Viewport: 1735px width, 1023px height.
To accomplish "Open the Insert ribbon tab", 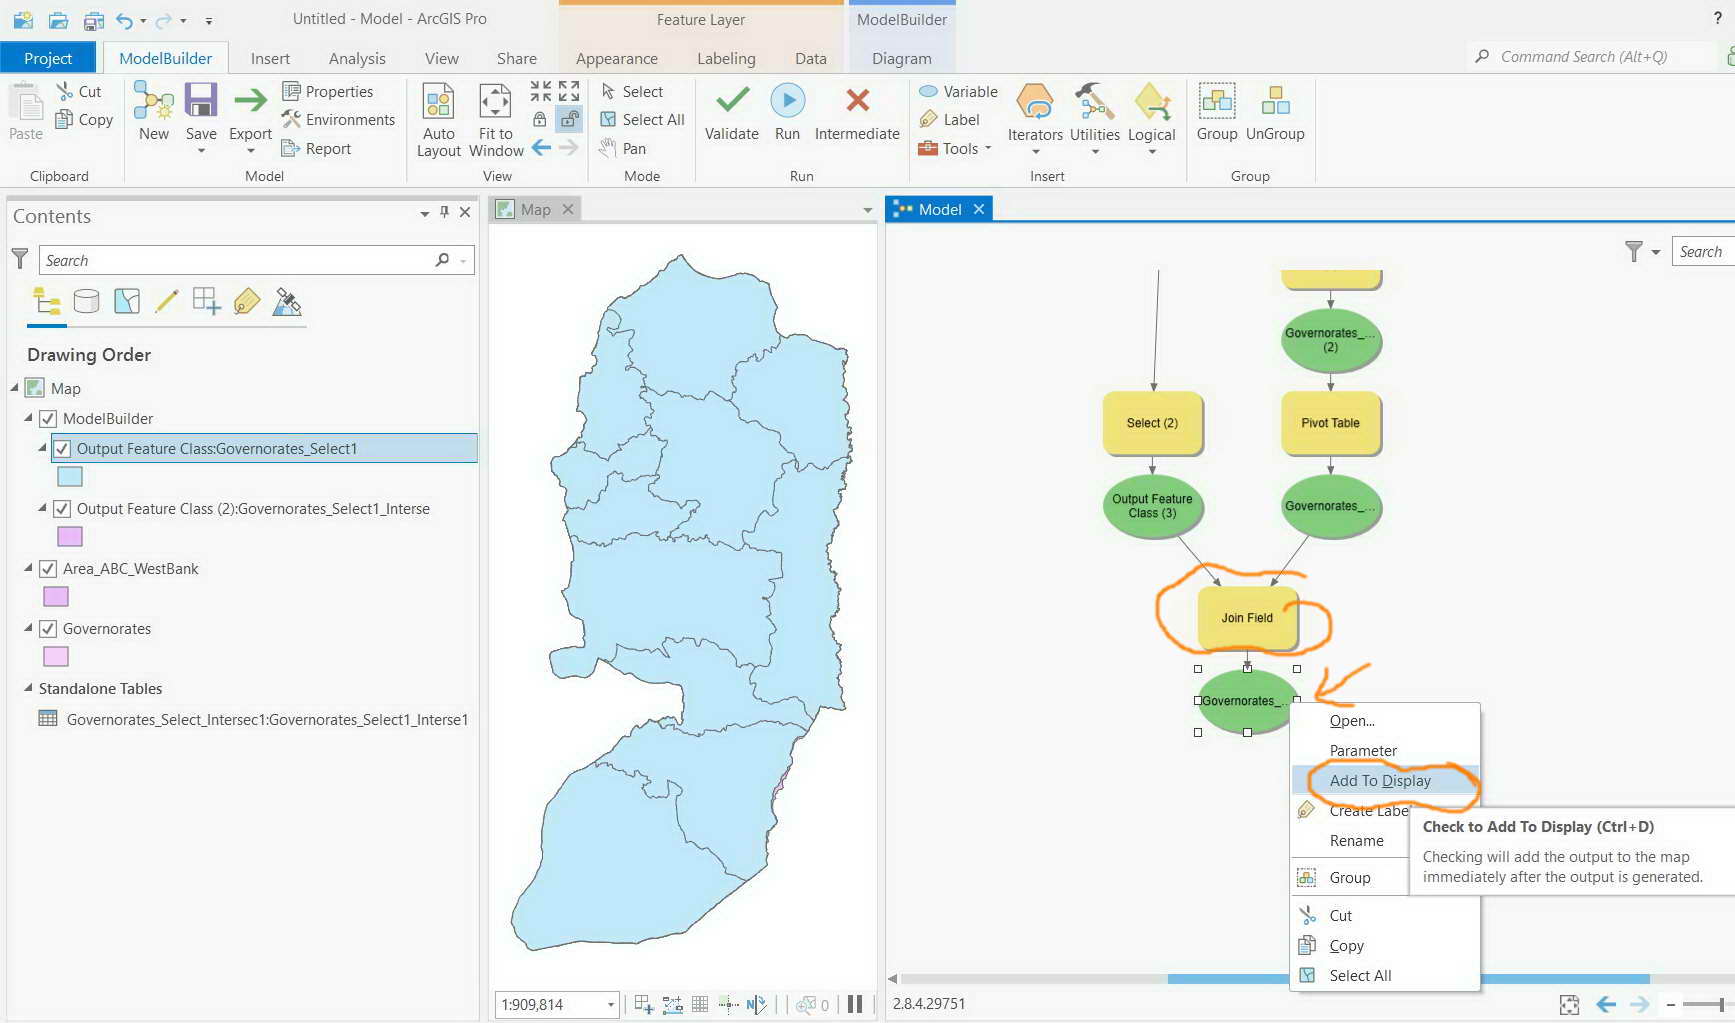I will [270, 58].
